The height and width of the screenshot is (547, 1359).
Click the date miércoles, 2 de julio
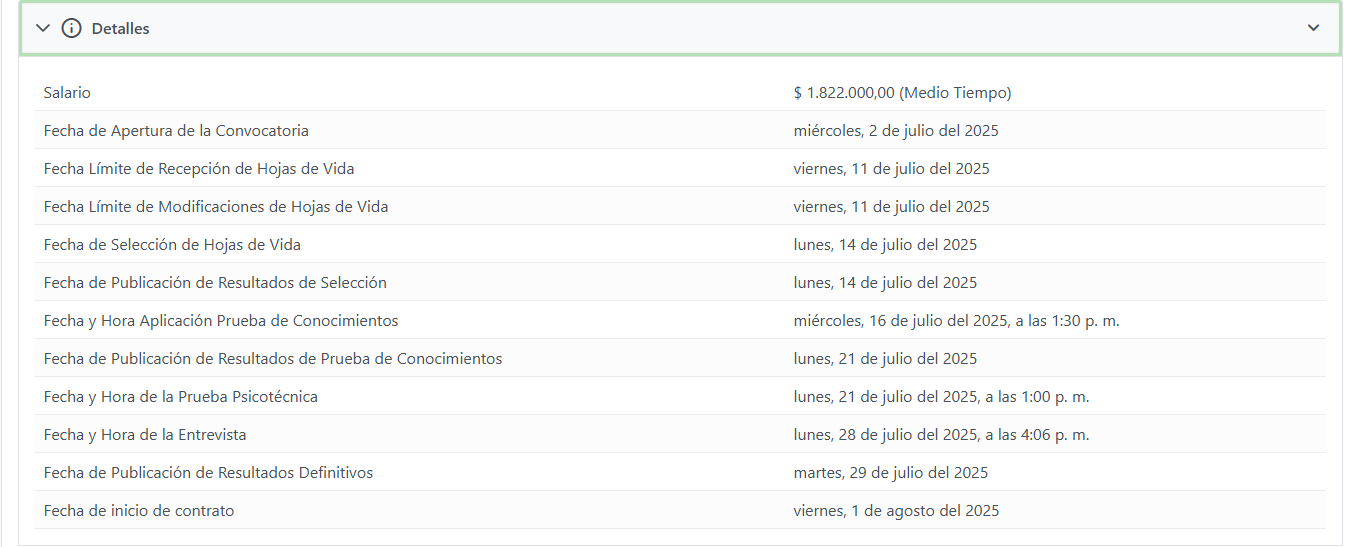[895, 131]
